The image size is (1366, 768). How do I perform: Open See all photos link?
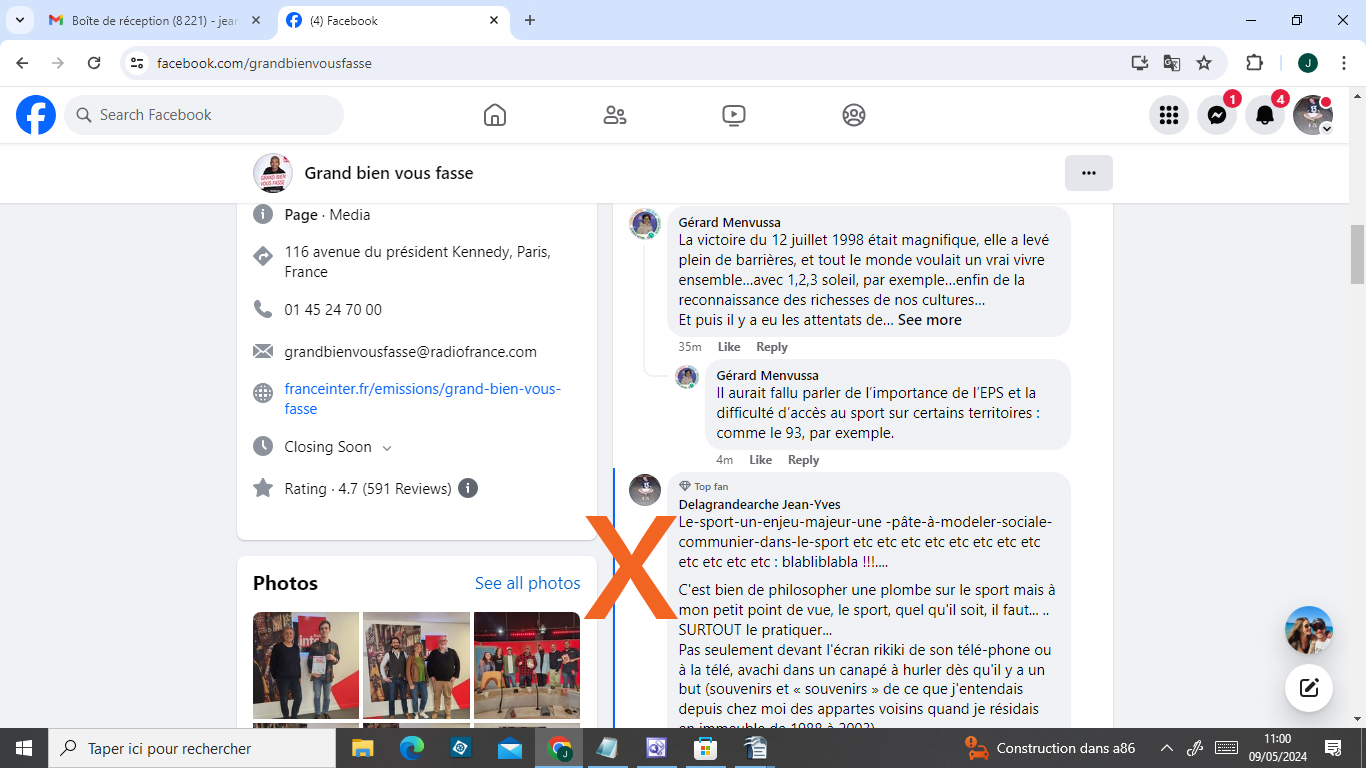pos(527,583)
